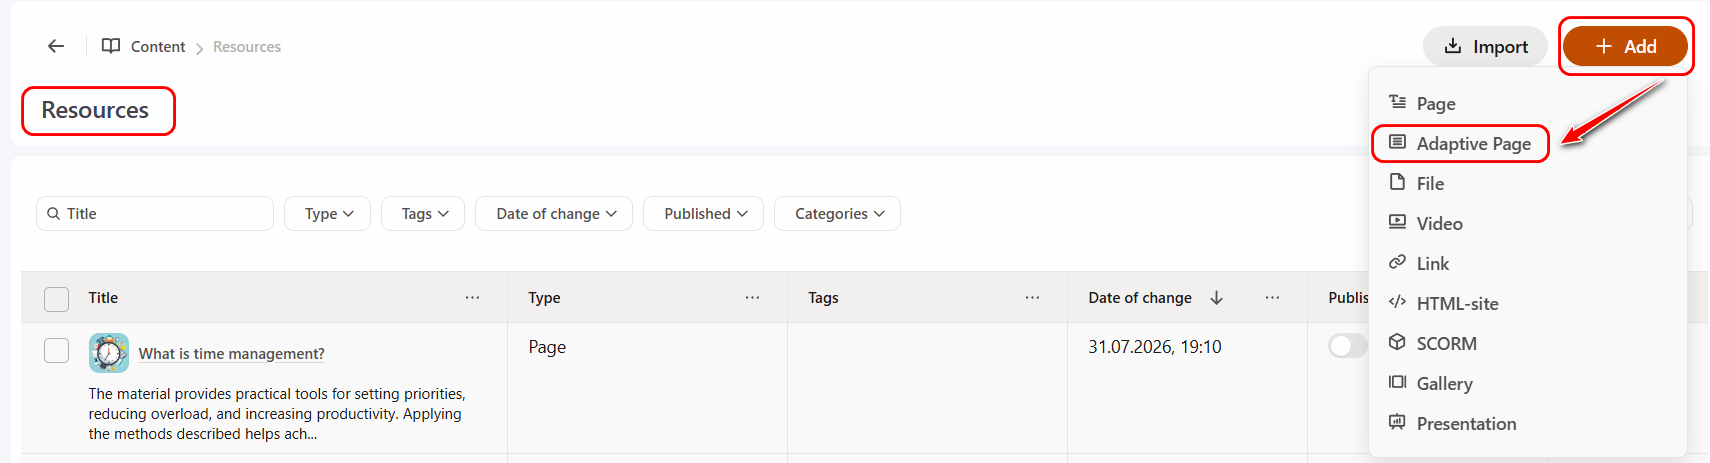Click the Import button
1710x463 pixels.
pyautogui.click(x=1485, y=46)
